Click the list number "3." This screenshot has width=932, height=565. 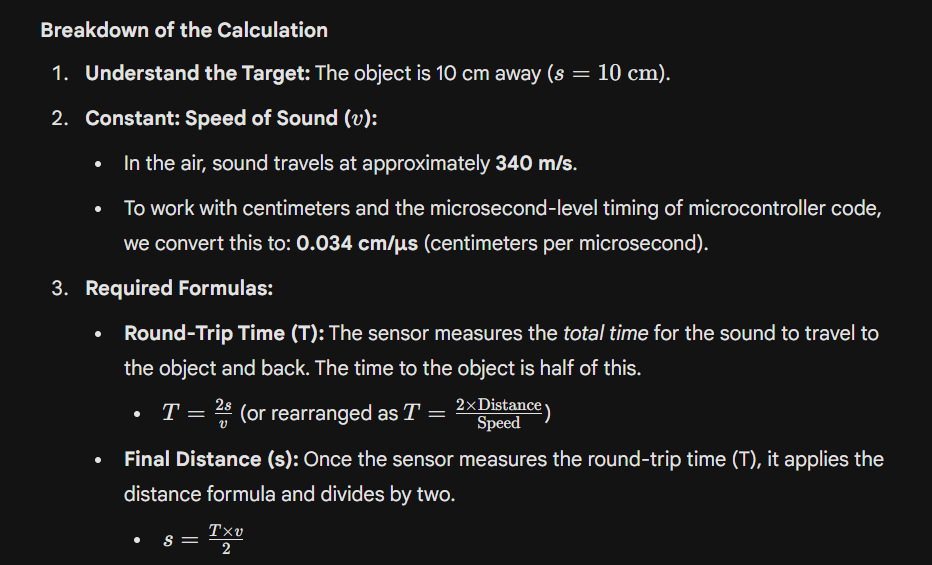click(60, 288)
